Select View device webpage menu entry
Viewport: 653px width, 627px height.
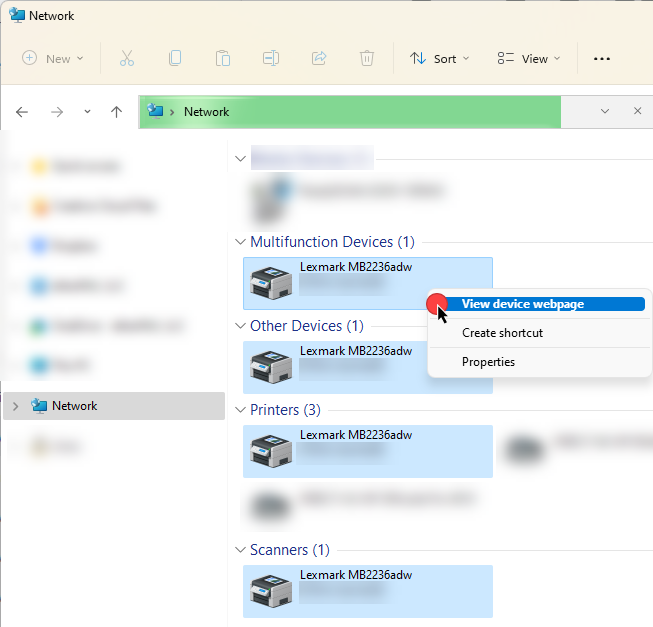pos(522,304)
